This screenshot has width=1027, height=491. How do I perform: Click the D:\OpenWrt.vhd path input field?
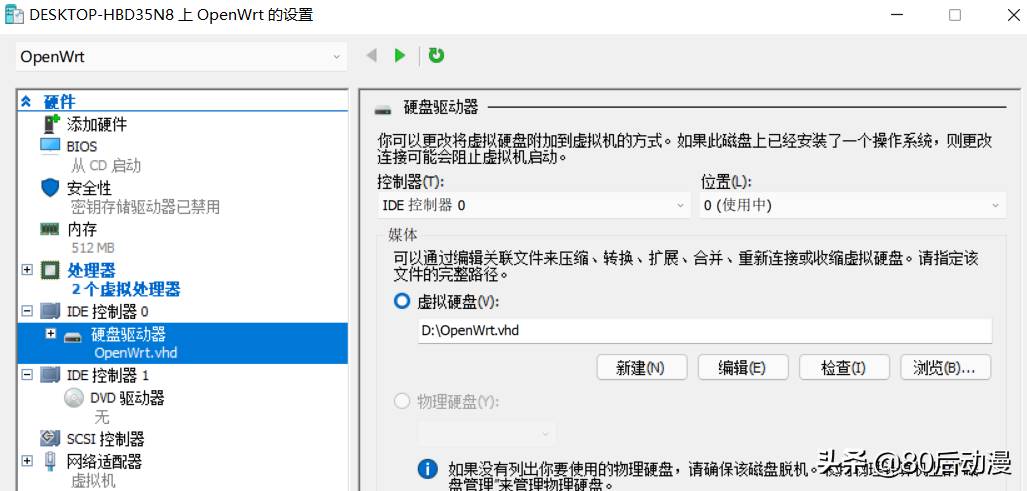point(705,331)
